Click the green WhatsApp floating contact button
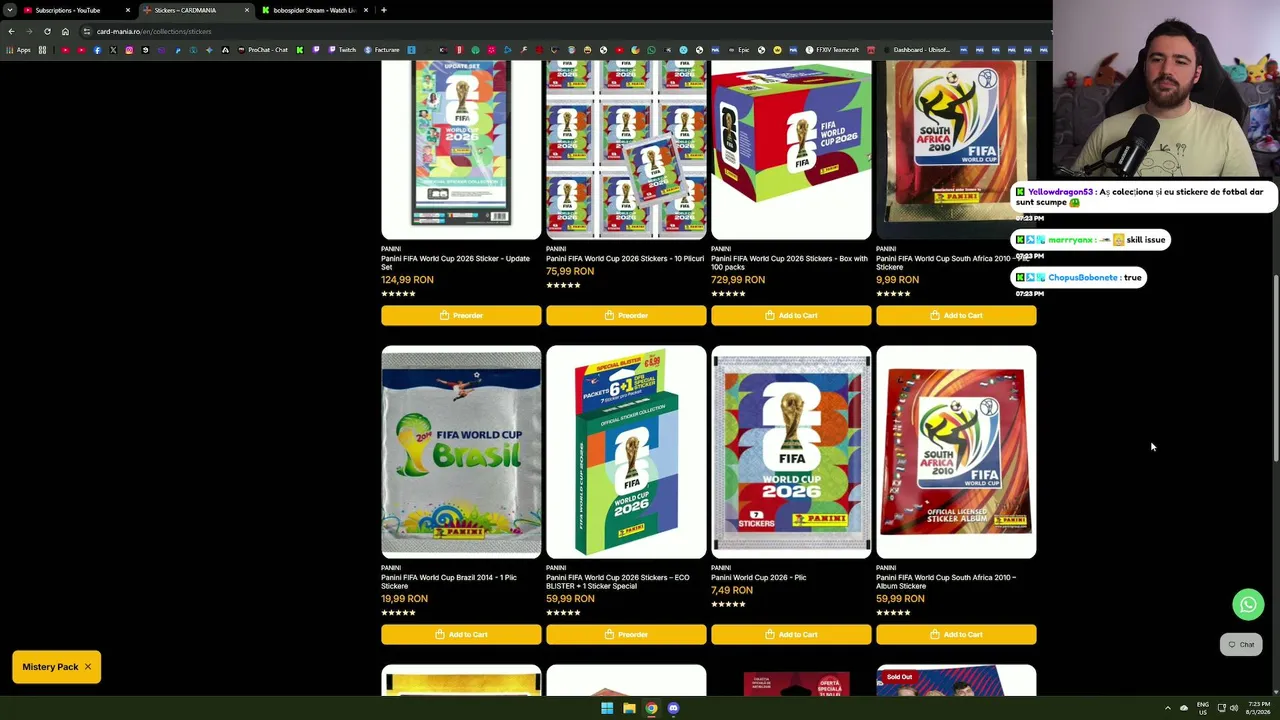The height and width of the screenshot is (720, 1280). point(1248,604)
